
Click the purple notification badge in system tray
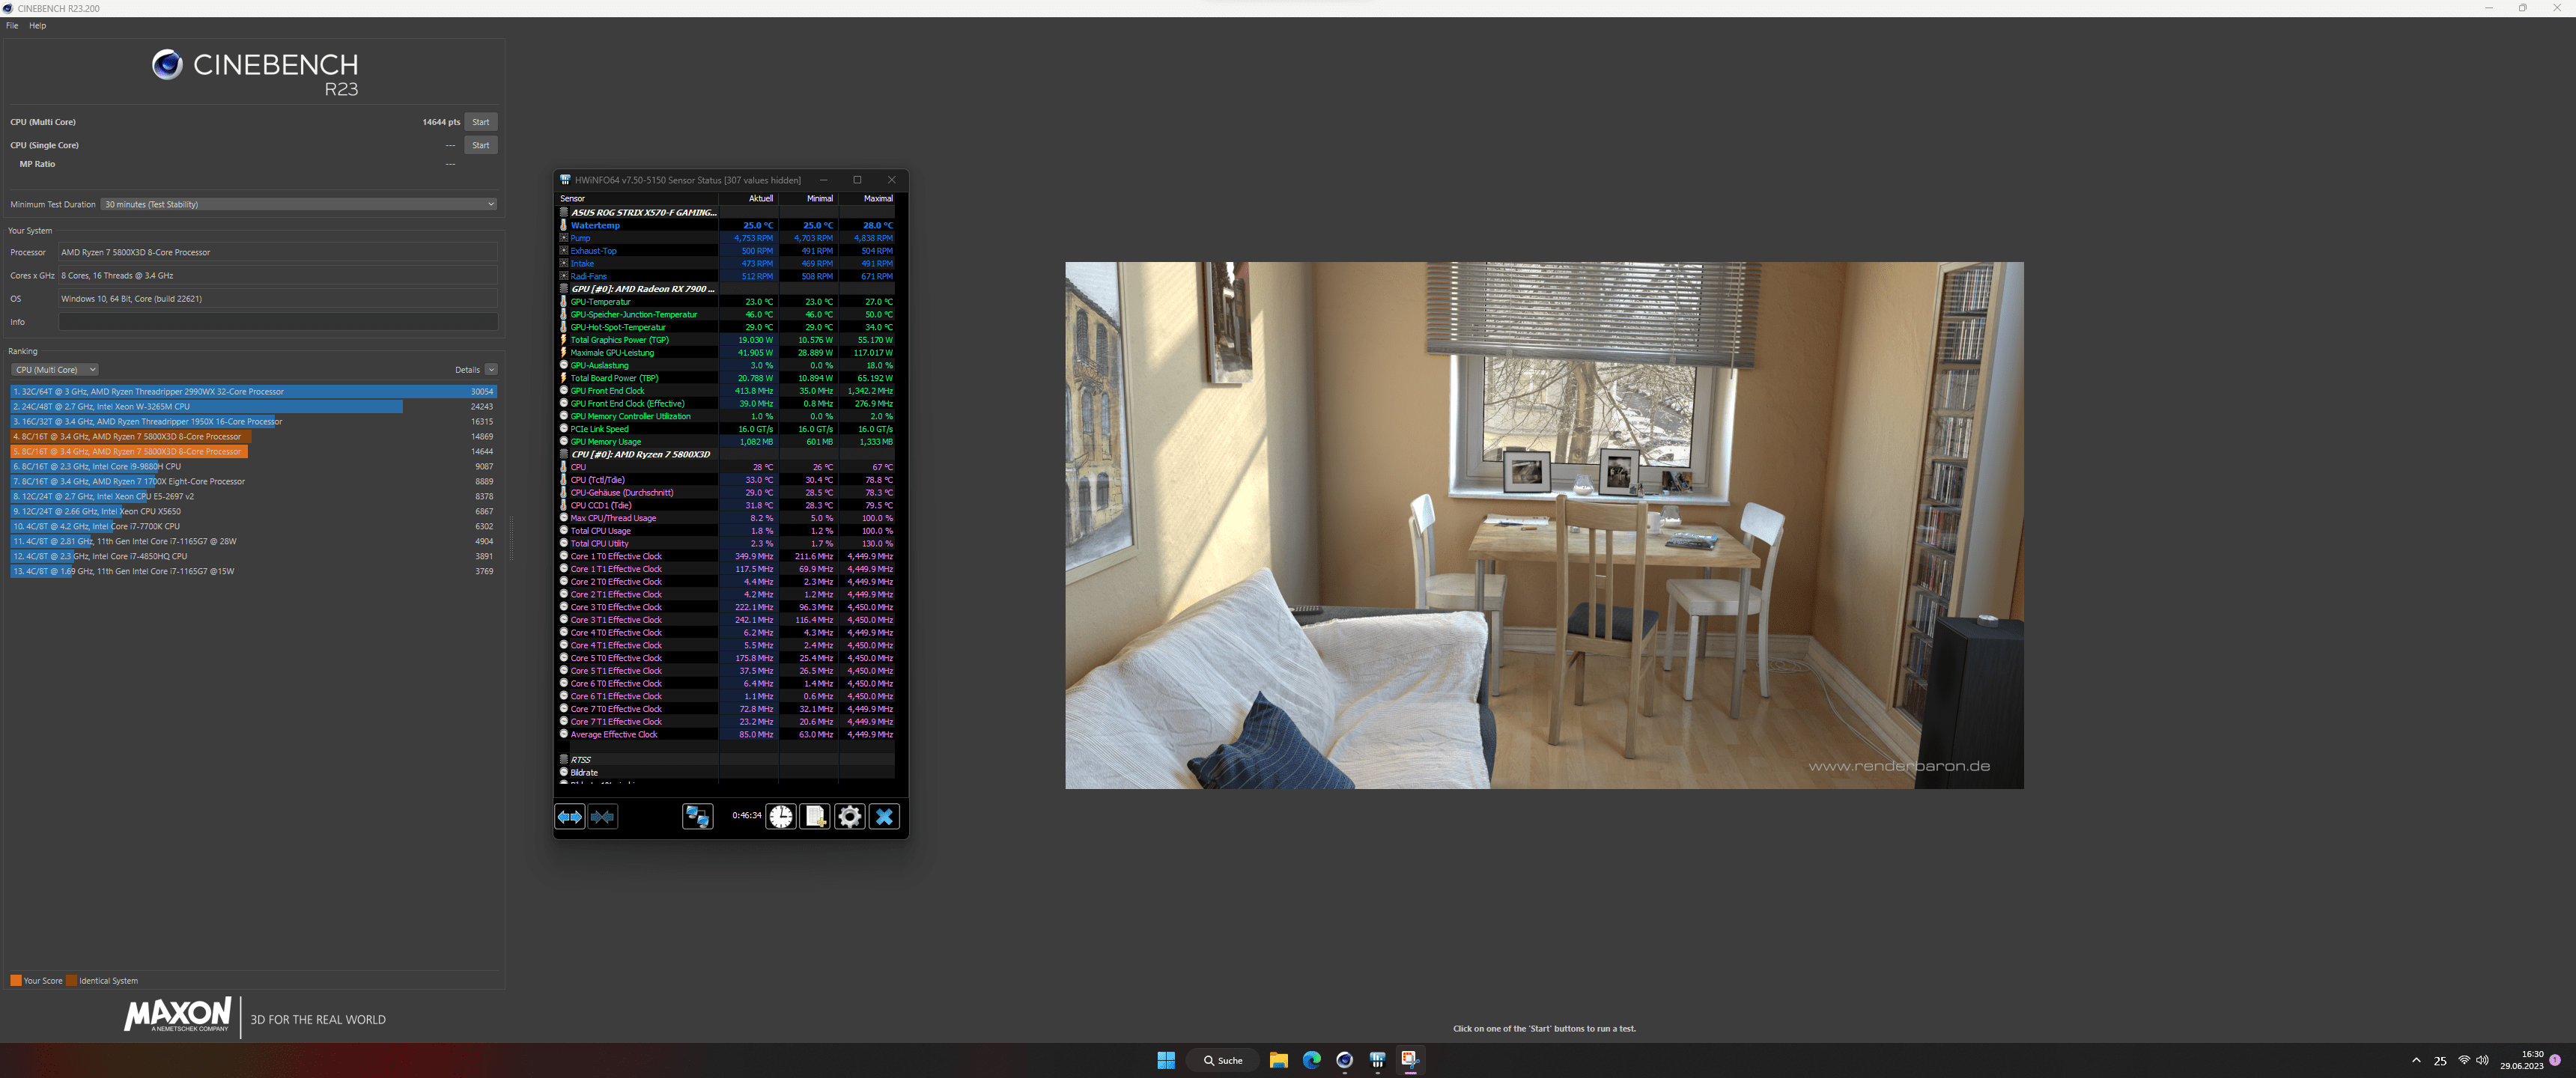click(x=2555, y=1060)
